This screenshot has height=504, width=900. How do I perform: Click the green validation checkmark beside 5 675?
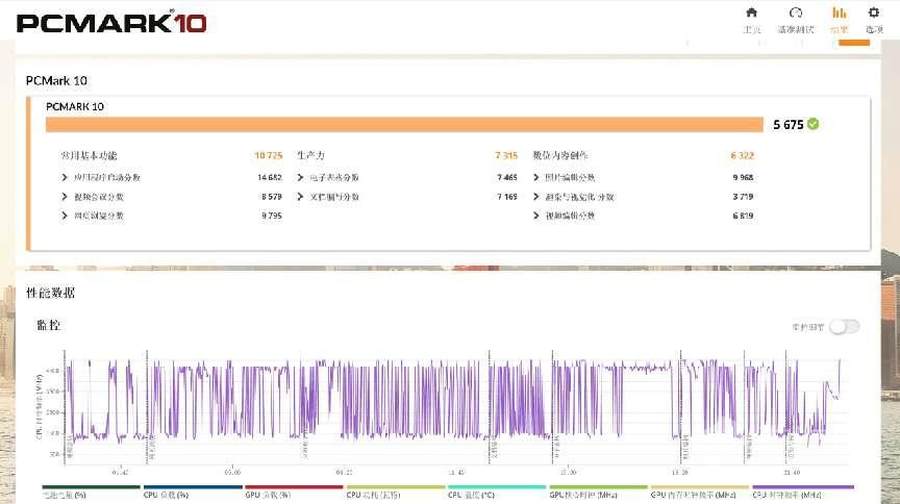point(813,124)
